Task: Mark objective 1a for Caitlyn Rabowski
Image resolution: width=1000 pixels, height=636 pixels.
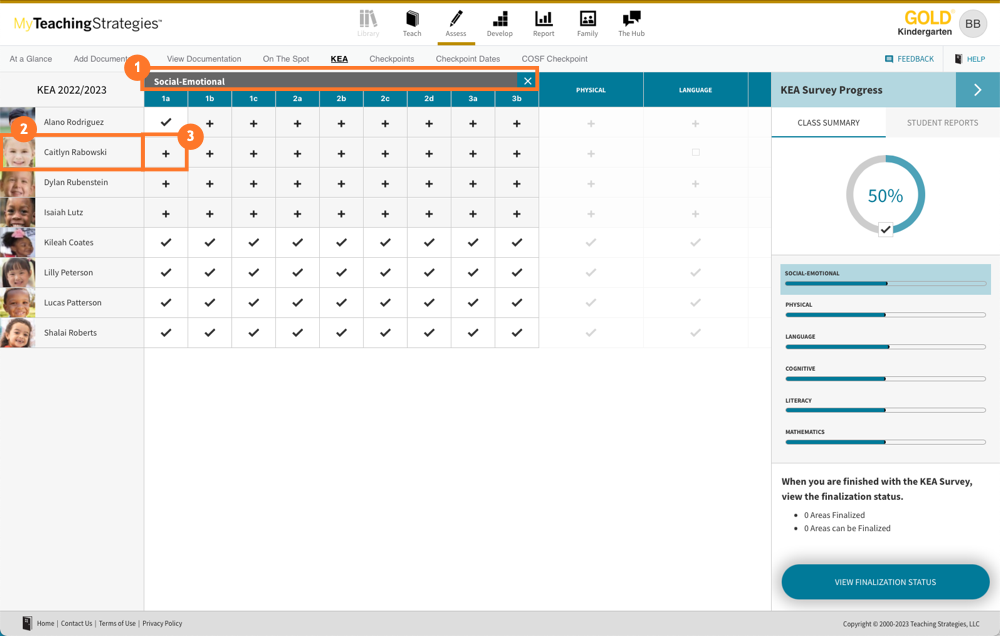Action: [x=166, y=153]
